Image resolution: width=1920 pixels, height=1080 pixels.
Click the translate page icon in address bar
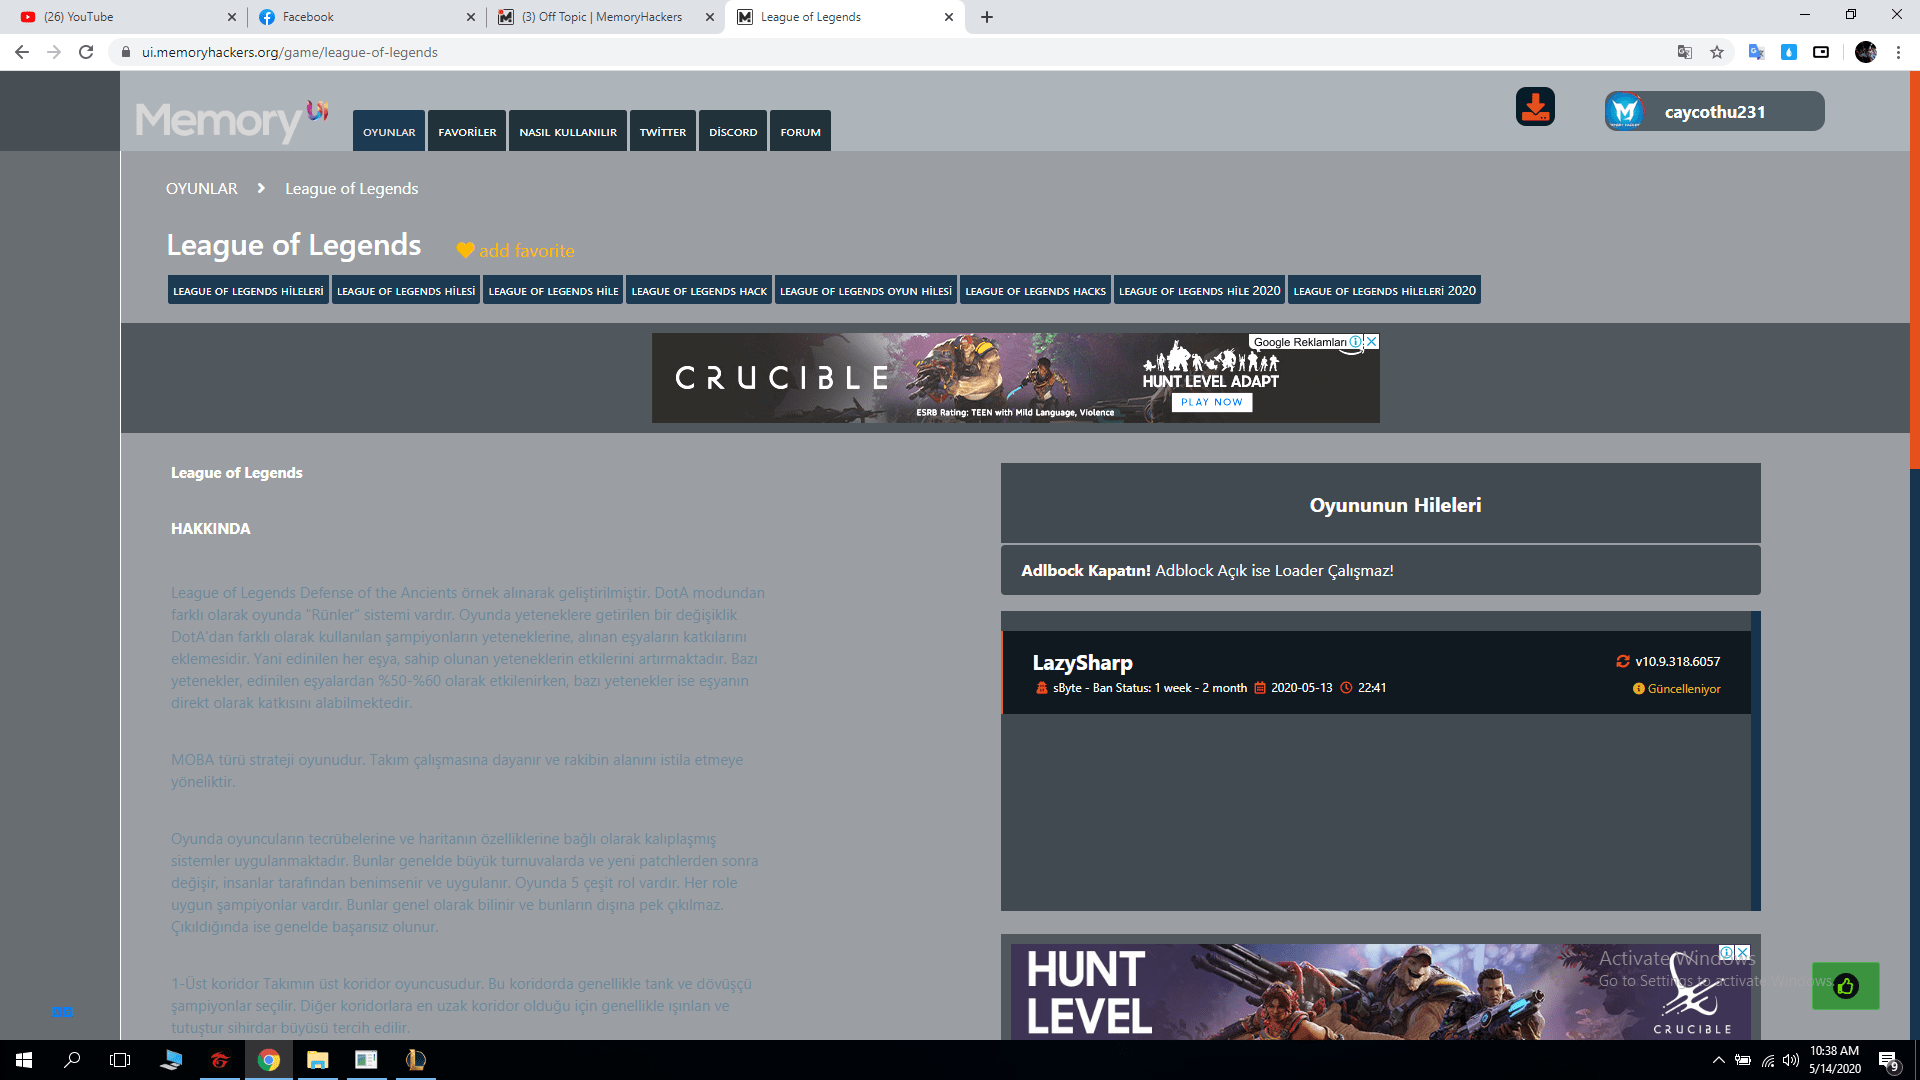[x=1685, y=52]
